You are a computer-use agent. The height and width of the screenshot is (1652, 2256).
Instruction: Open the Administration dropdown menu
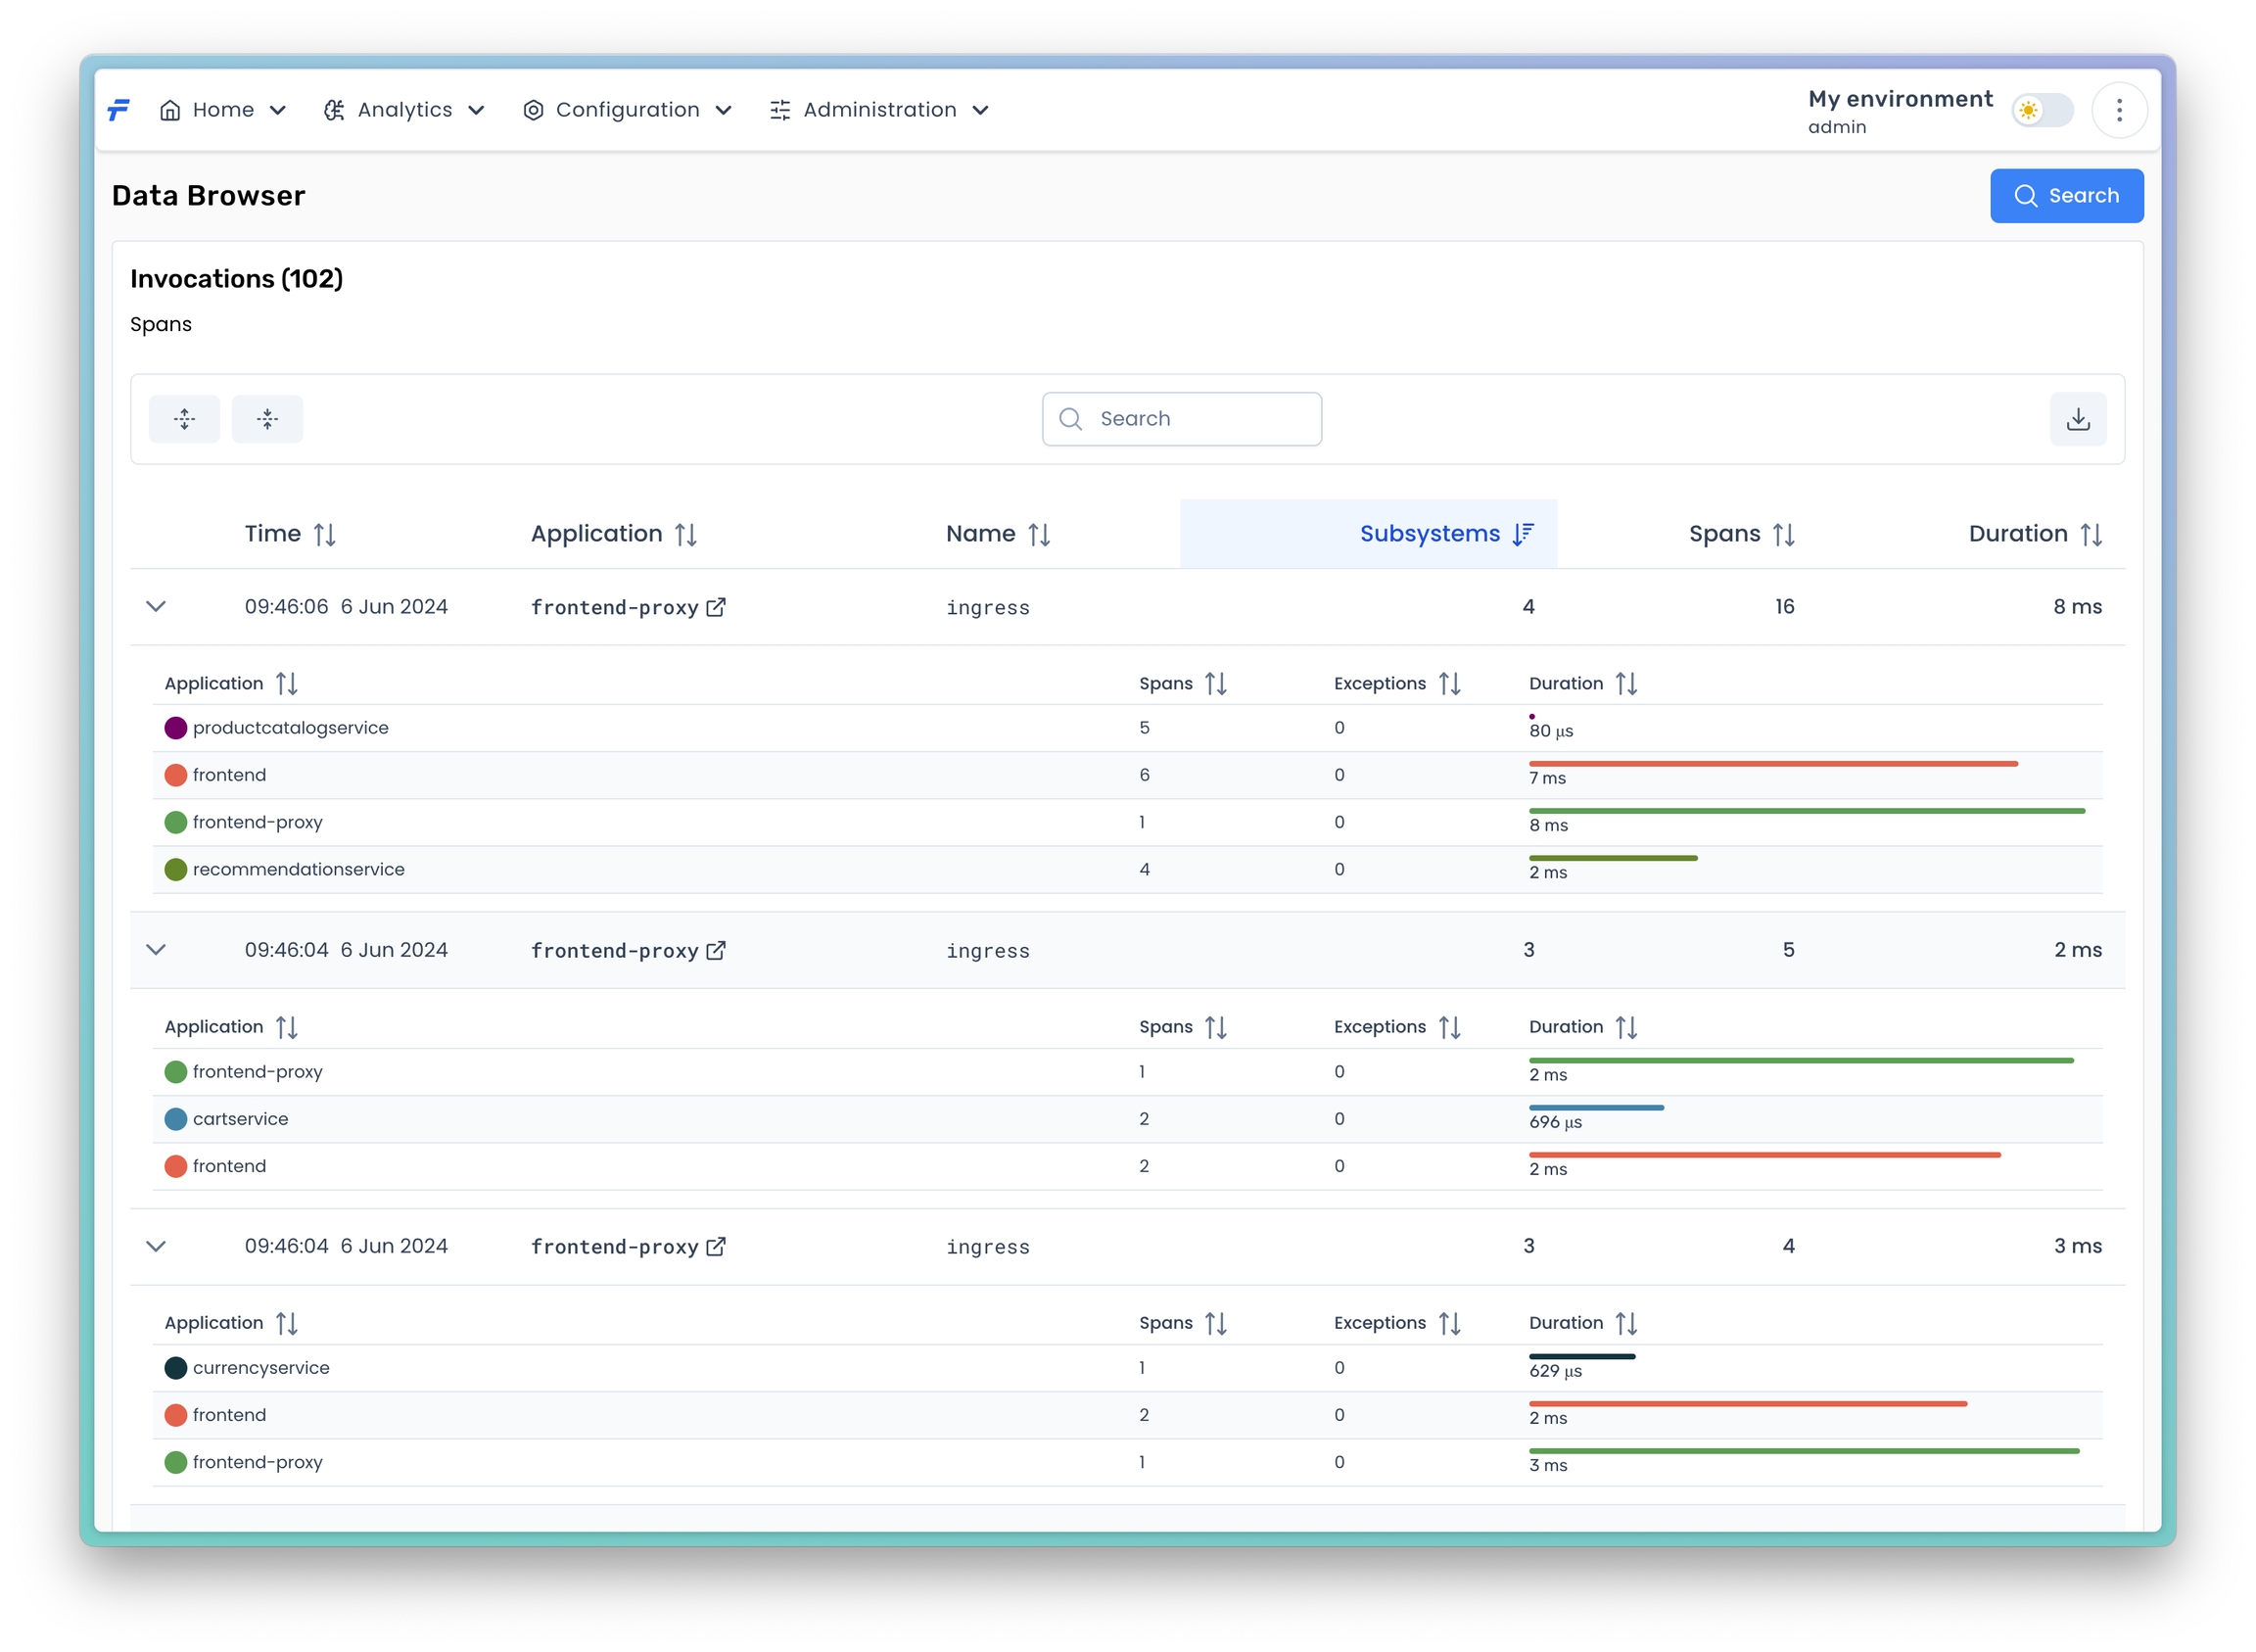coord(879,110)
